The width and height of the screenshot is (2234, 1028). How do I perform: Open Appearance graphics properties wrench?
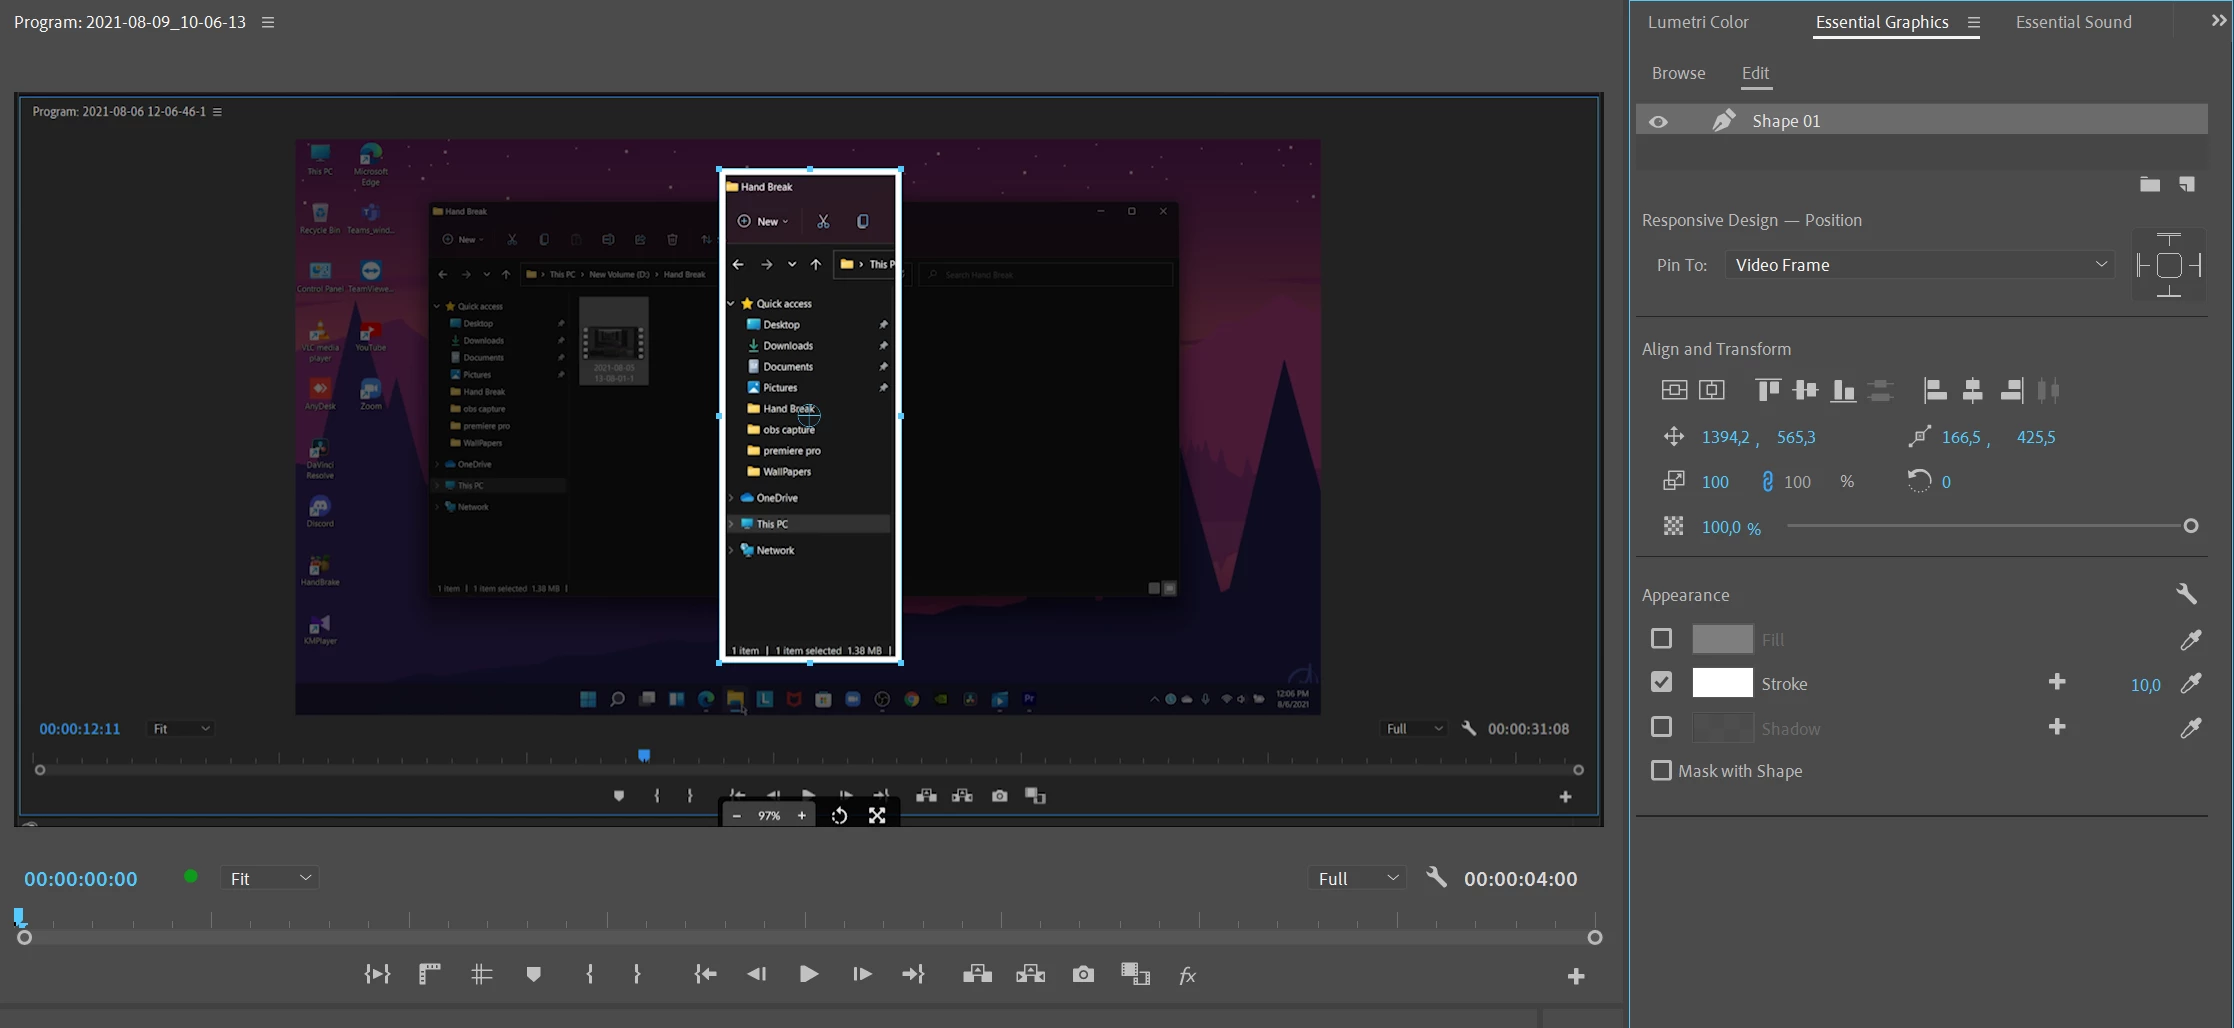(2187, 594)
